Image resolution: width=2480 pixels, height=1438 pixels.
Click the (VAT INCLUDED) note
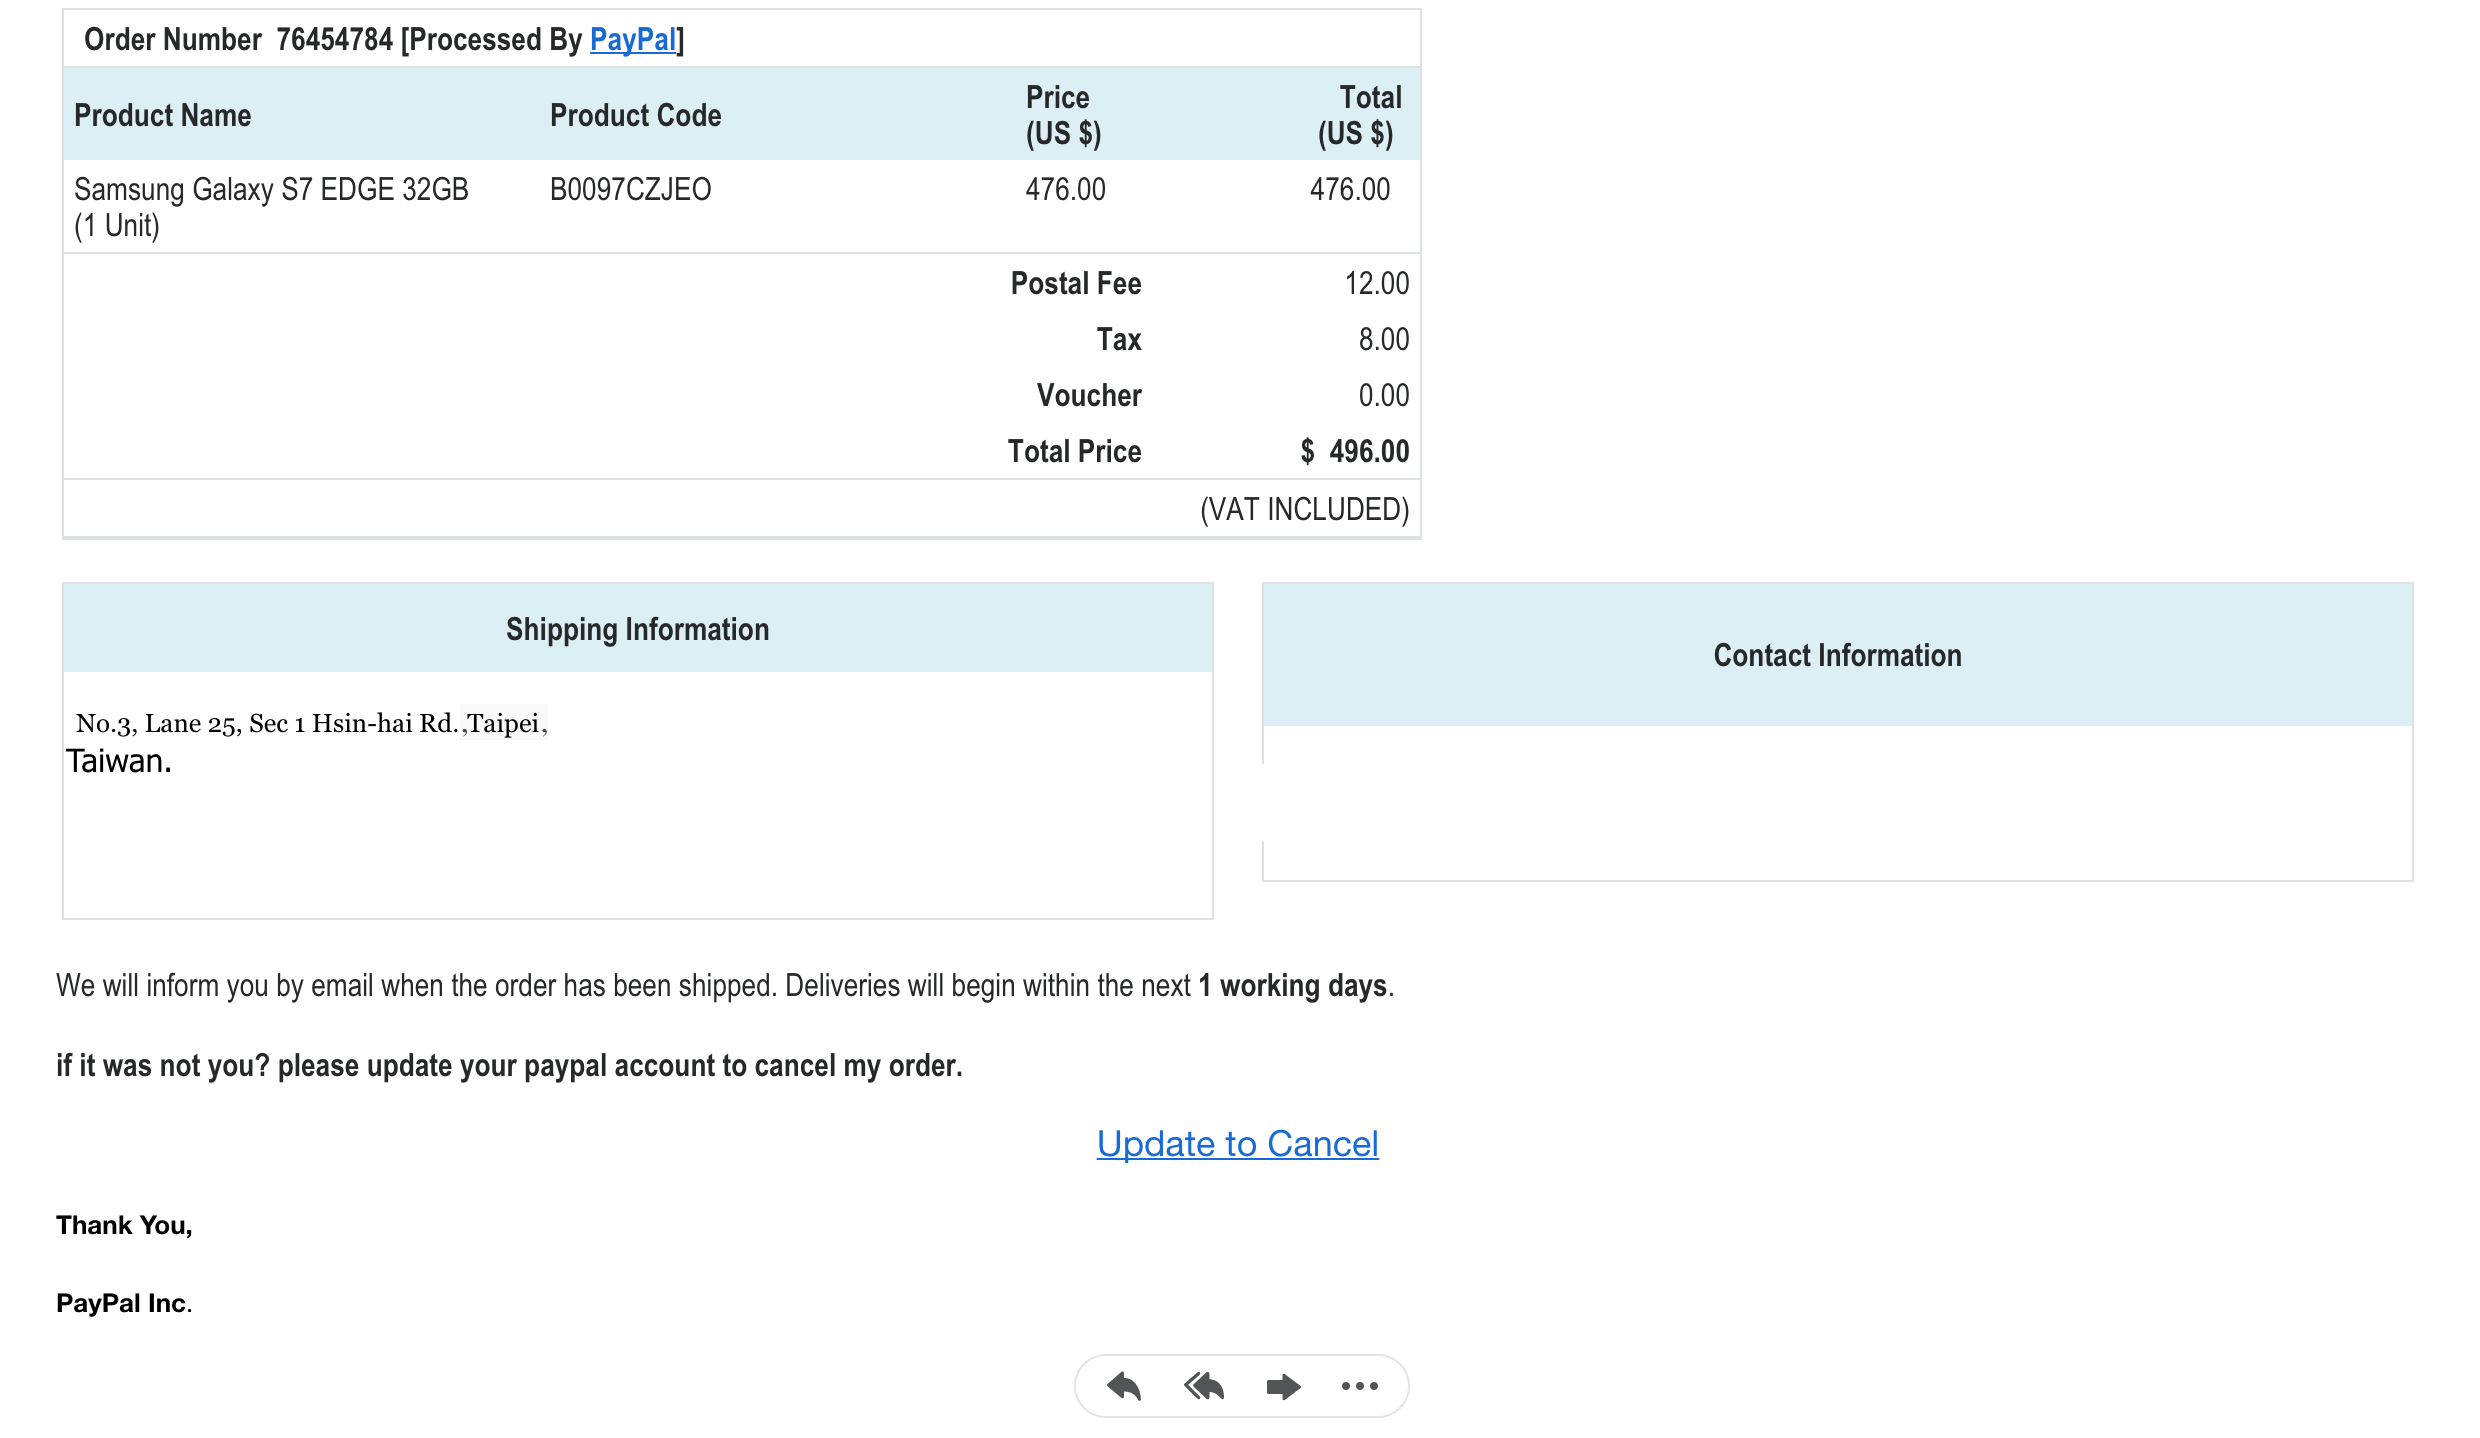(x=1304, y=509)
